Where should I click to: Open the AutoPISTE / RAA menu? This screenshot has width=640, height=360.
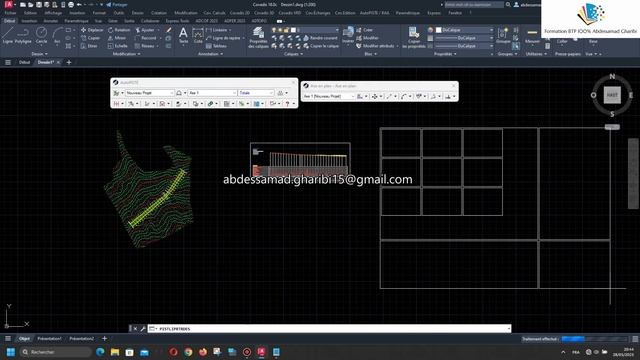coord(374,13)
